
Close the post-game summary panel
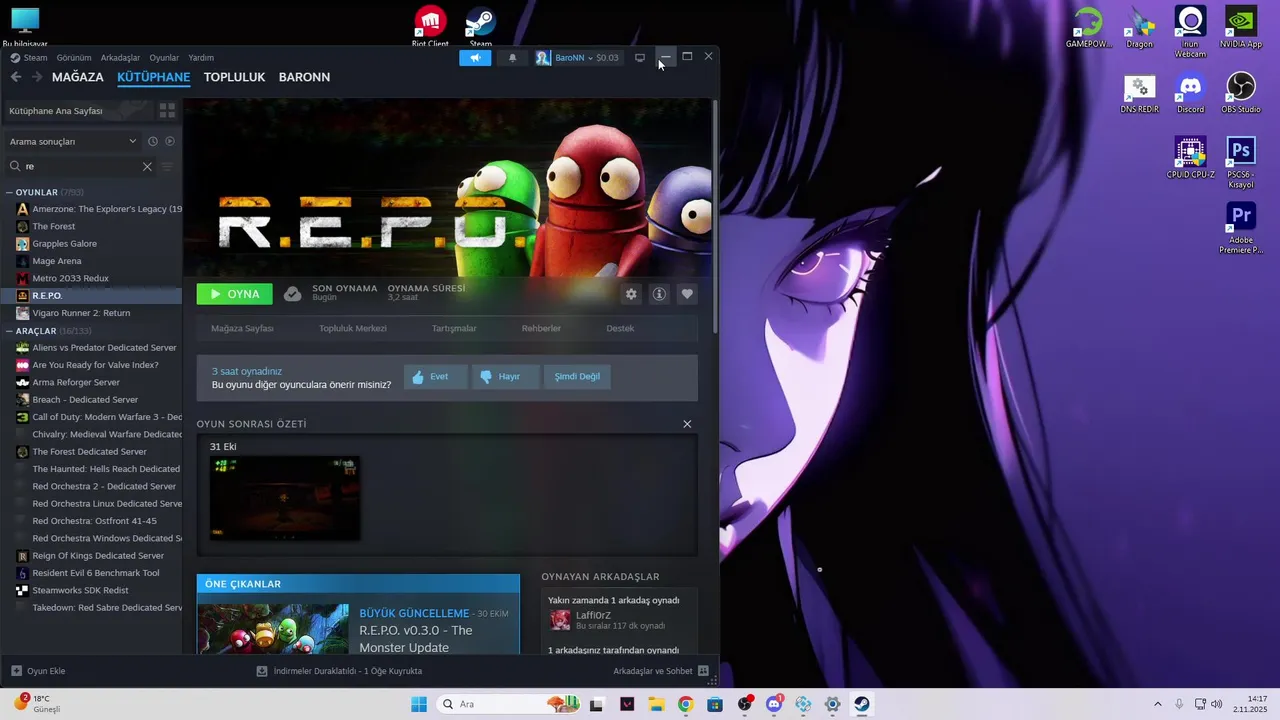pyautogui.click(x=687, y=424)
